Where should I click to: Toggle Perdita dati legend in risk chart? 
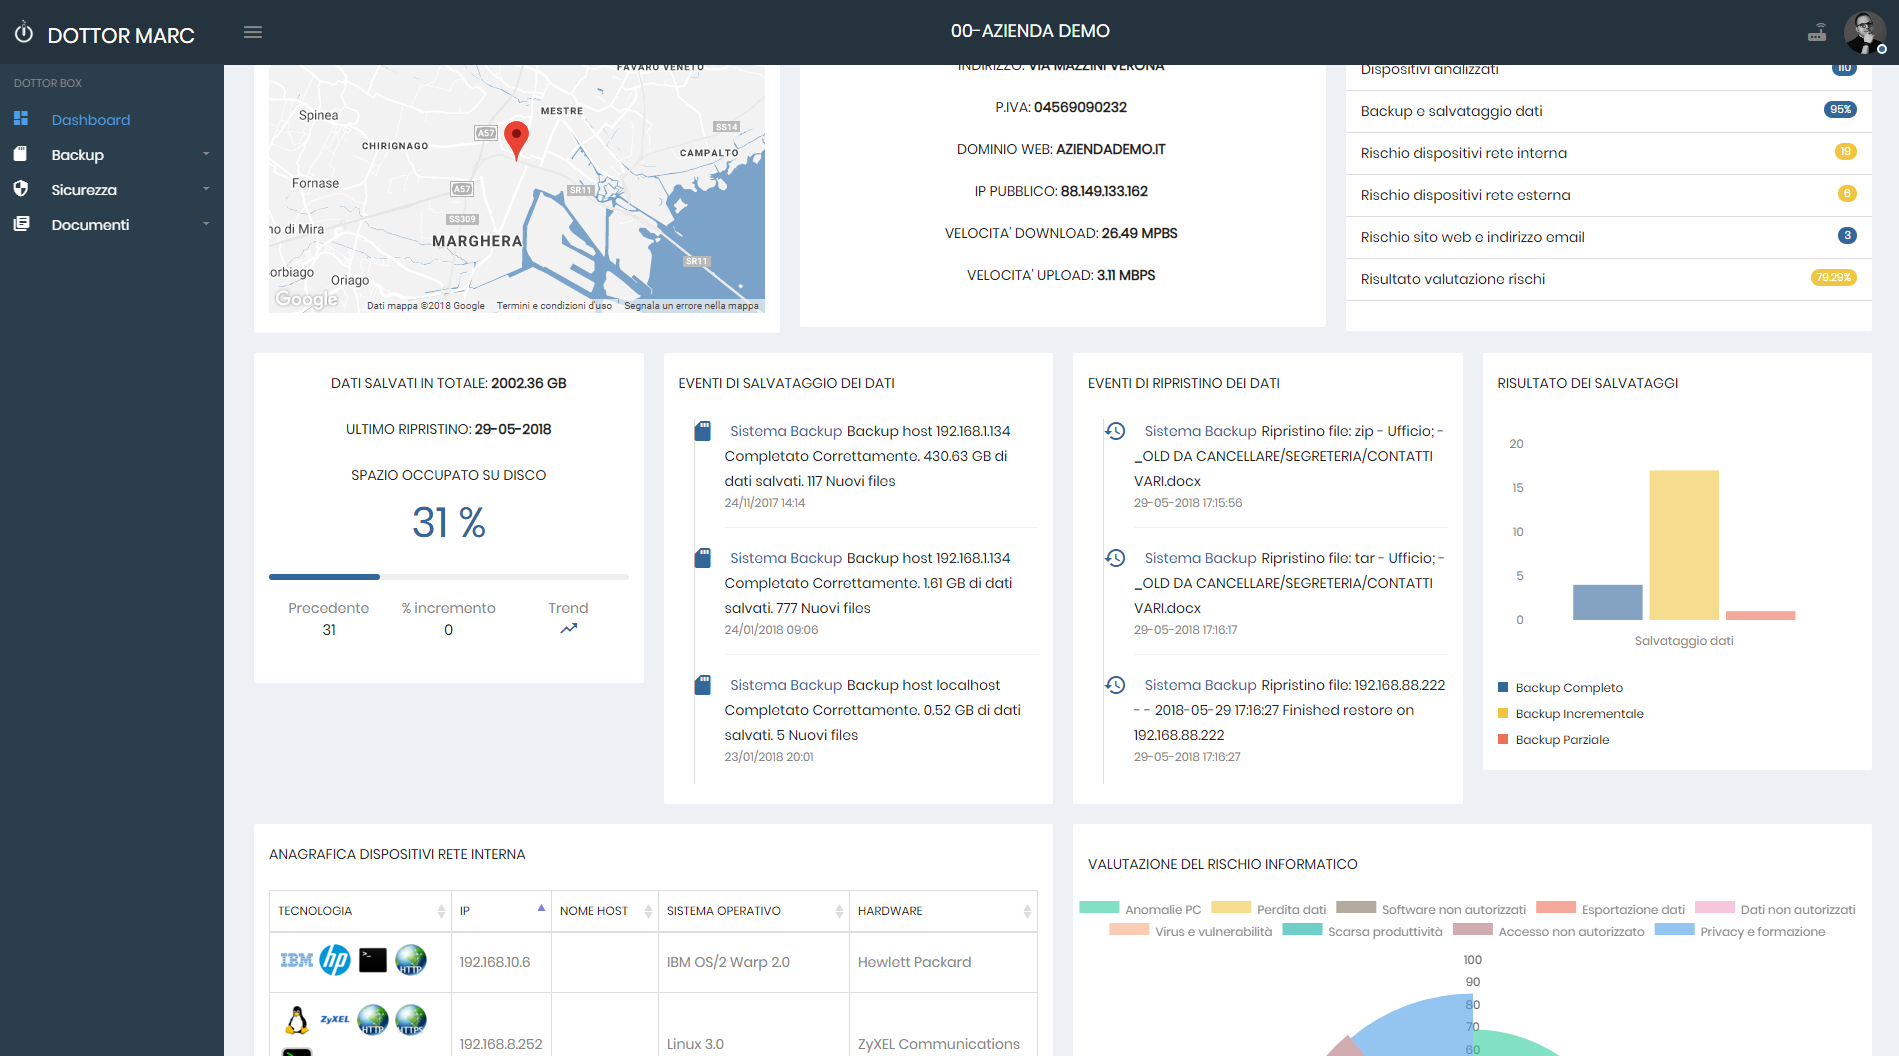1269,909
